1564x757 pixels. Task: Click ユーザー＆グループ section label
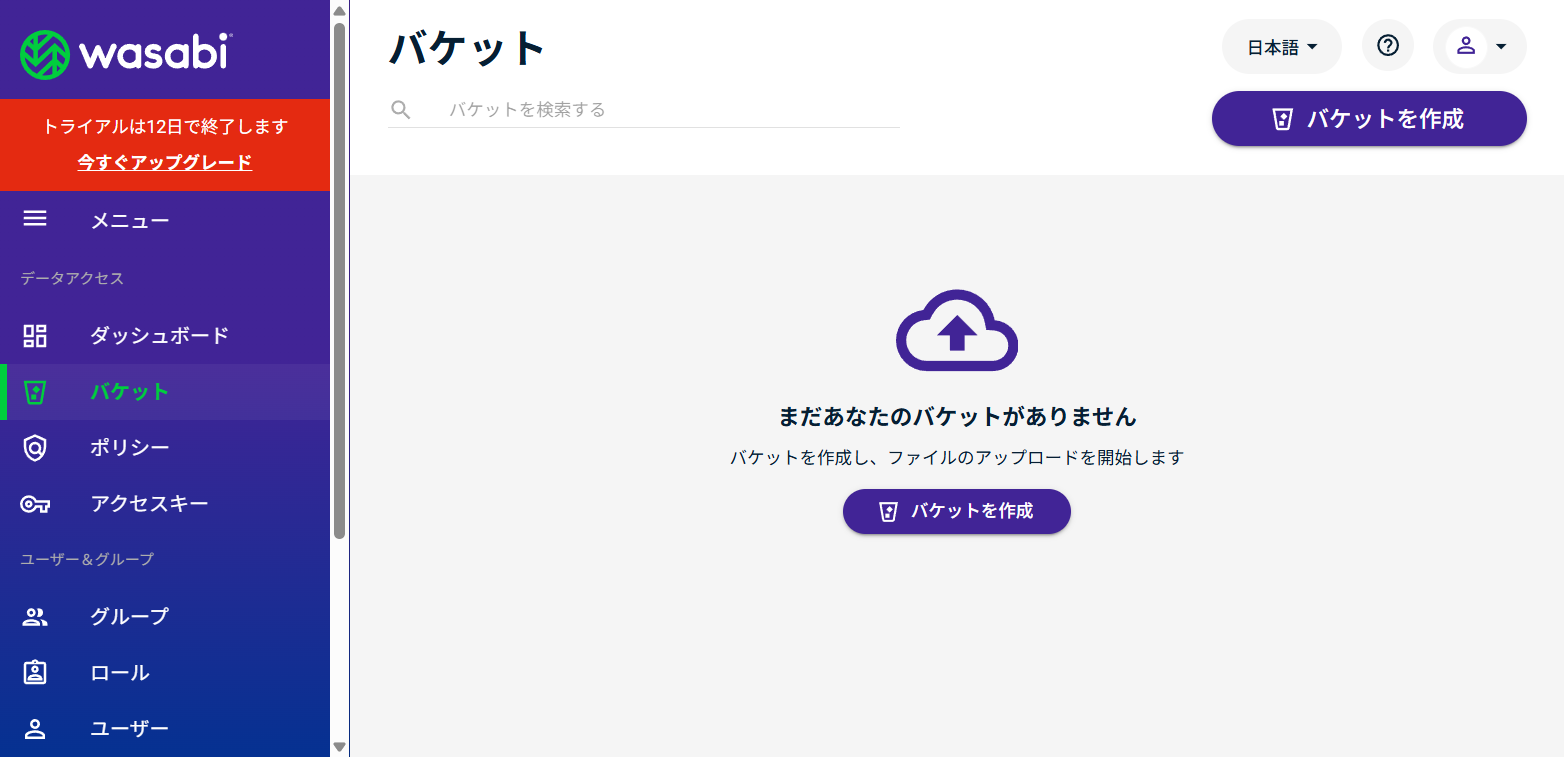pos(87,559)
